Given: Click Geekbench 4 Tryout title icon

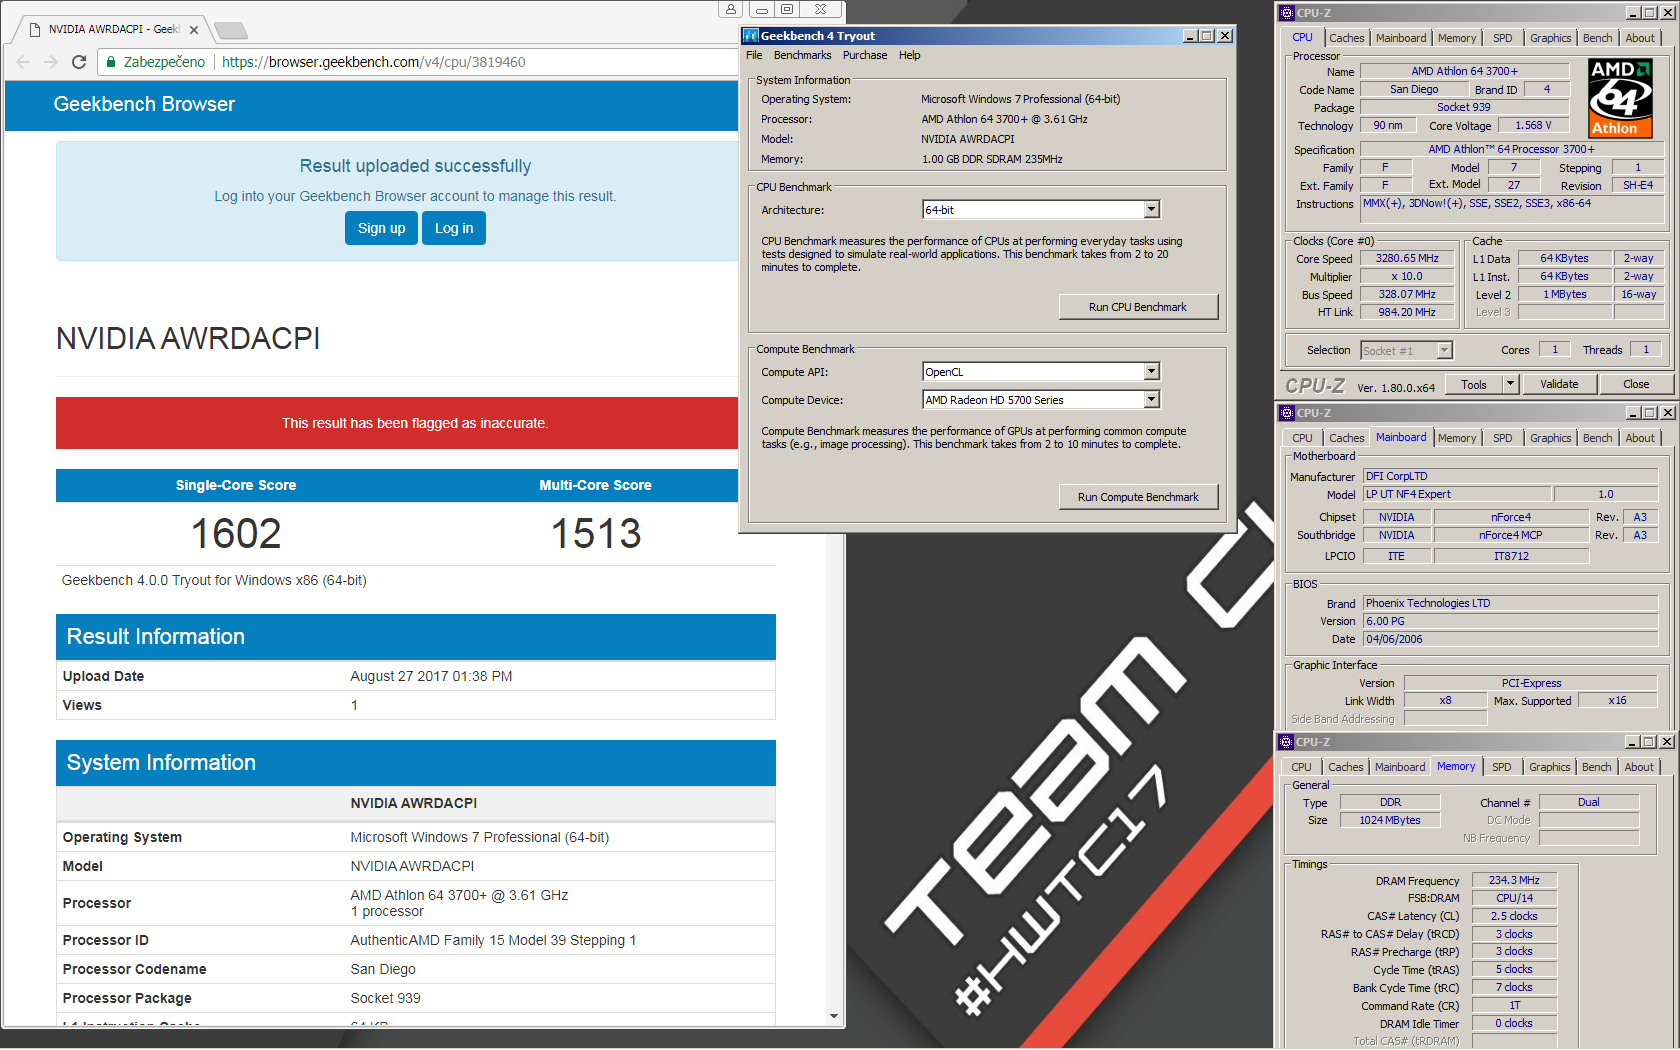Looking at the screenshot, I should point(750,36).
